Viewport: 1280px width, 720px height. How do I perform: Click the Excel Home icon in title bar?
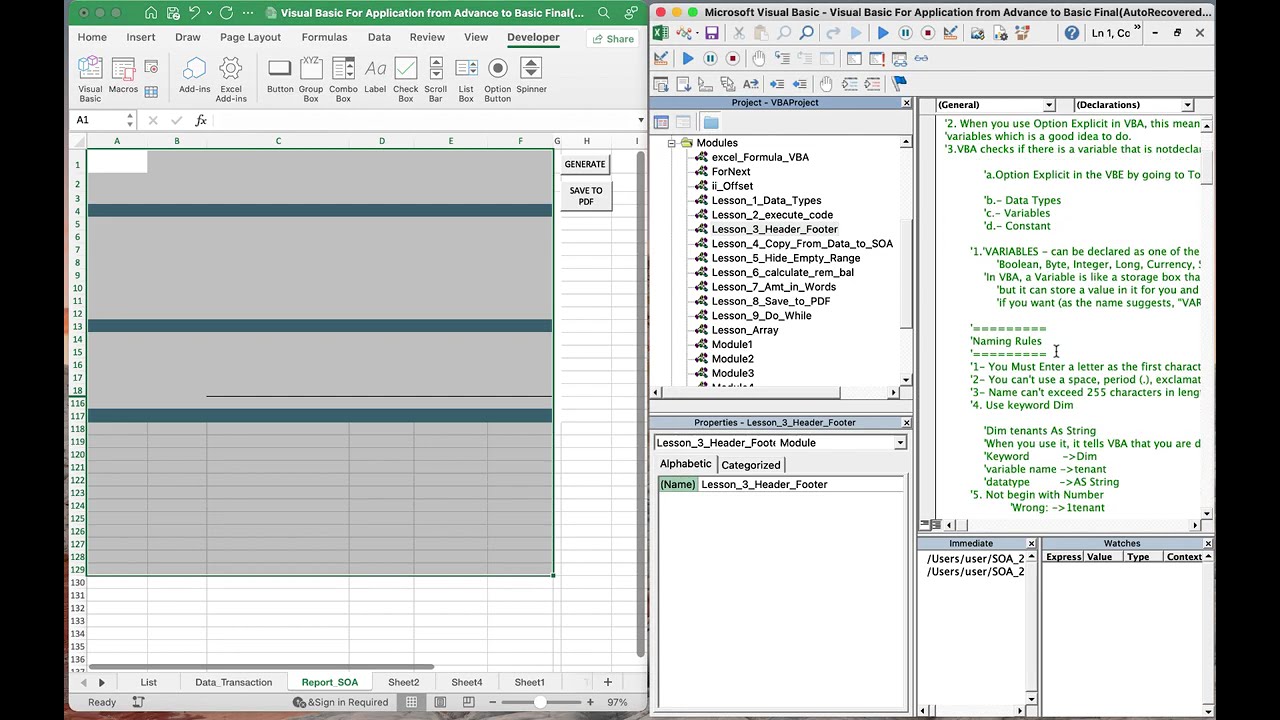pyautogui.click(x=150, y=13)
